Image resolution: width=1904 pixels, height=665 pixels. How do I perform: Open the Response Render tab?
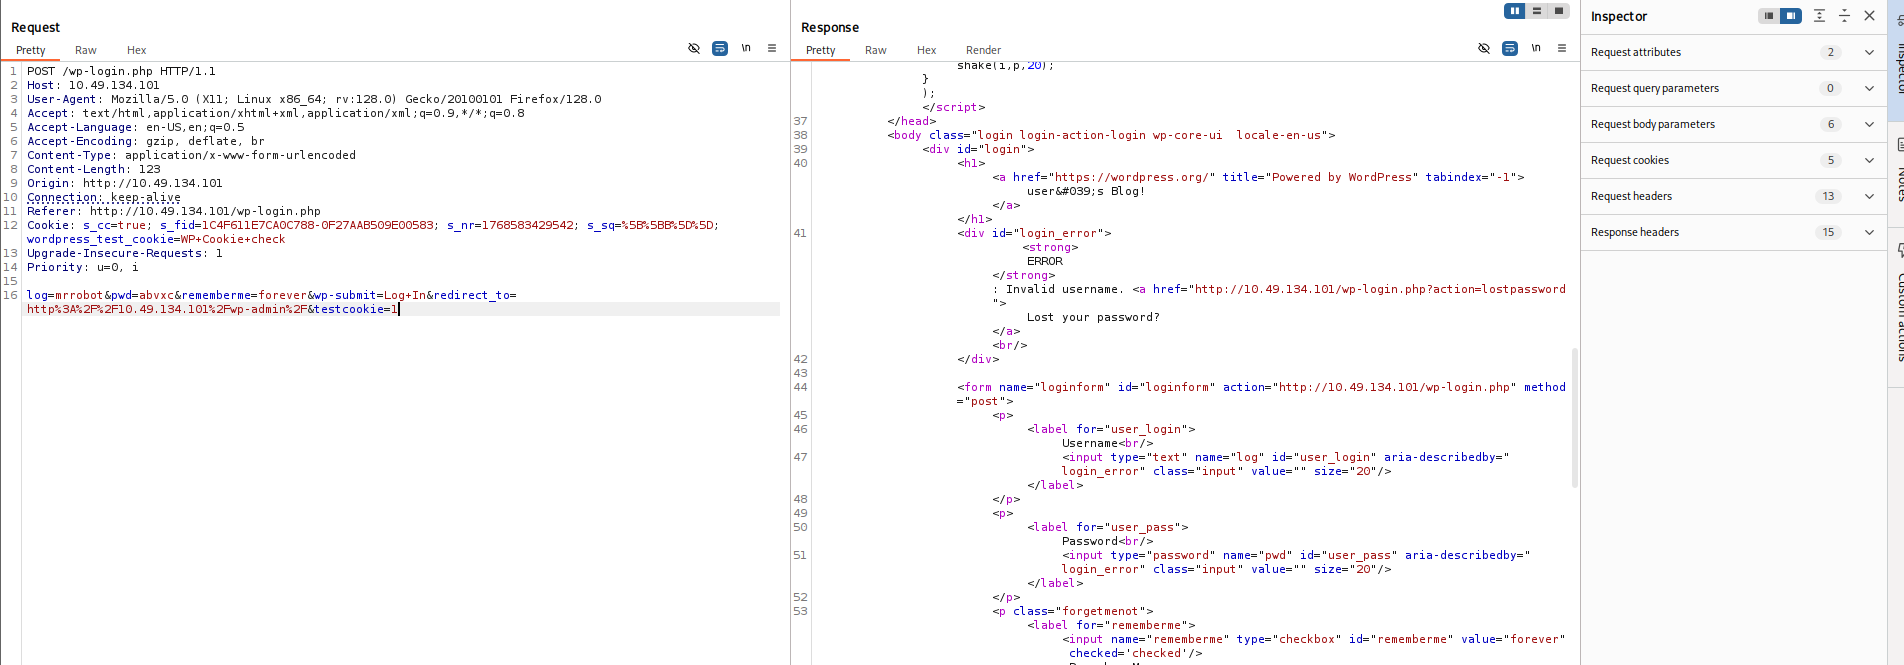tap(983, 50)
